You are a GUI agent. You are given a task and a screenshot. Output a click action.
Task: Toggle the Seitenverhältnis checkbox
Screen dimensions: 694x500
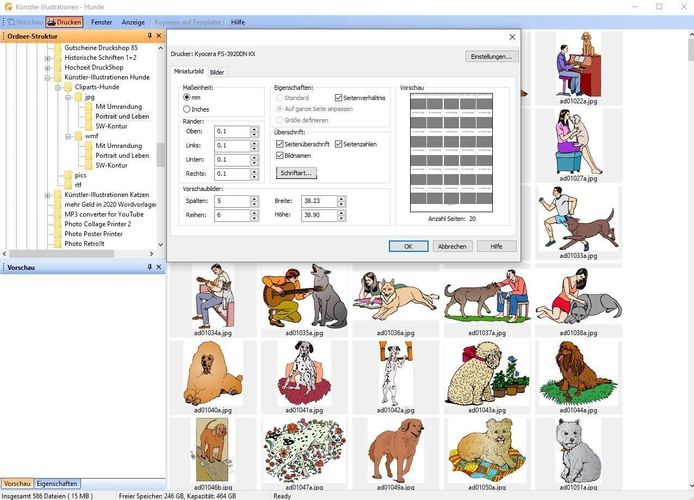[338, 98]
